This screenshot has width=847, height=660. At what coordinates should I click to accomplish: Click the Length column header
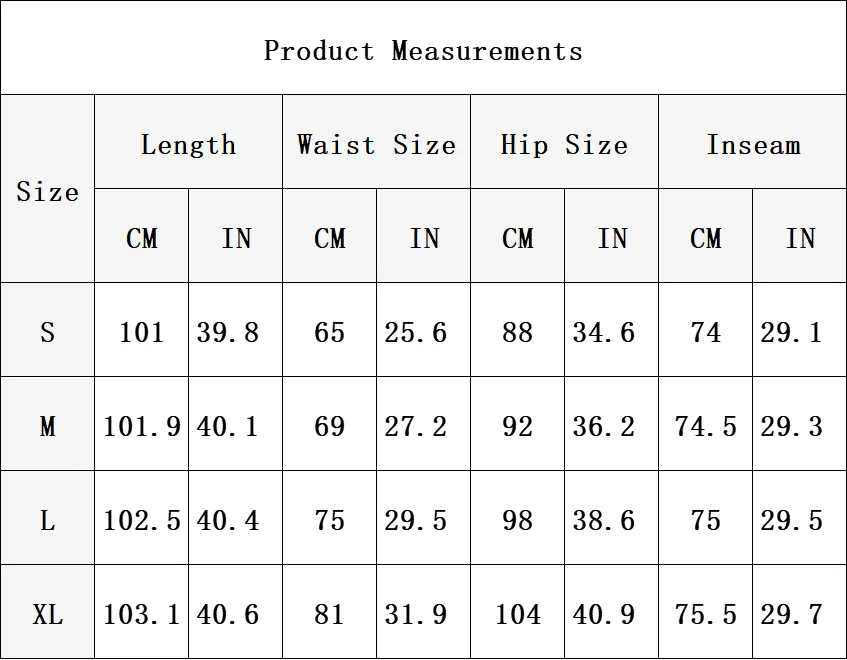[188, 145]
